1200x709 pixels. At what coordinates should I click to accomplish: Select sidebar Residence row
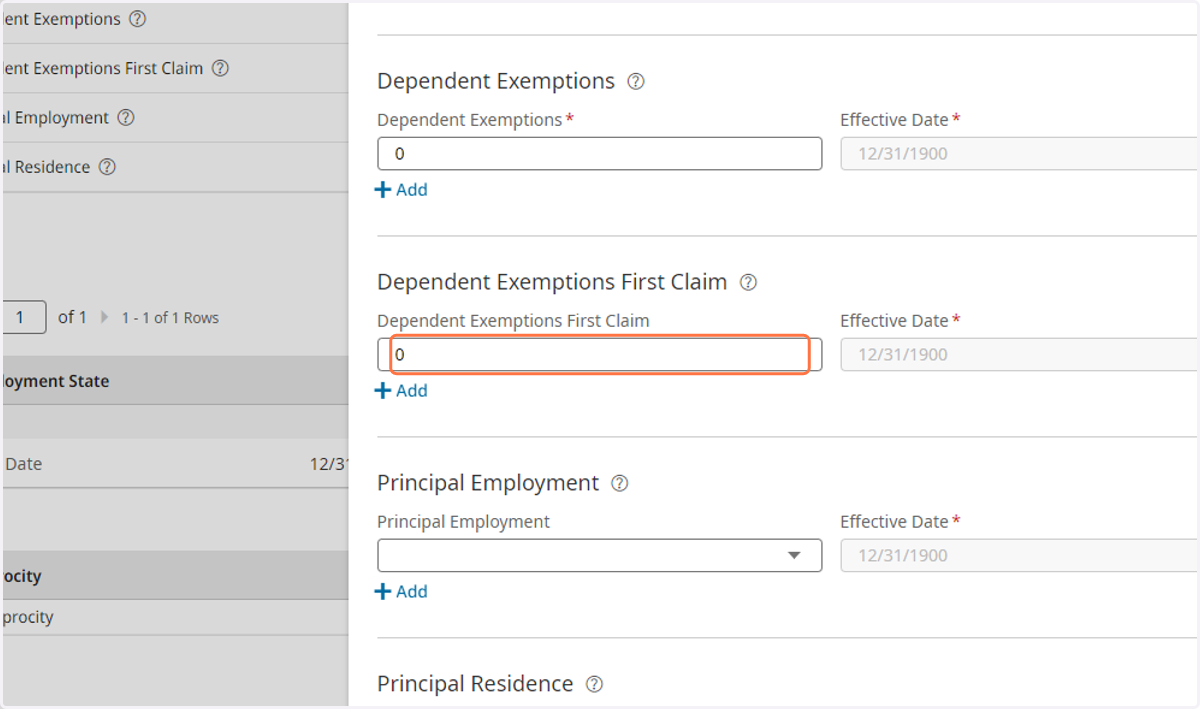pos(175,167)
